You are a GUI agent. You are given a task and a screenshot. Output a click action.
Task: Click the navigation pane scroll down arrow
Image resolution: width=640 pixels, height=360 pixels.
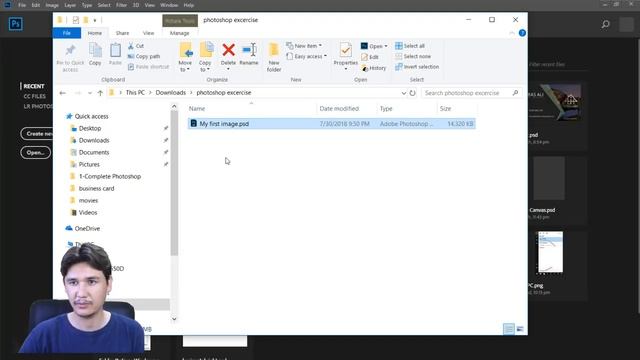pyautogui.click(x=174, y=319)
